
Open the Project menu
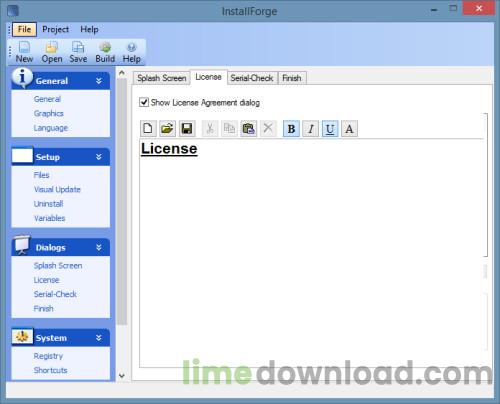coord(55,29)
